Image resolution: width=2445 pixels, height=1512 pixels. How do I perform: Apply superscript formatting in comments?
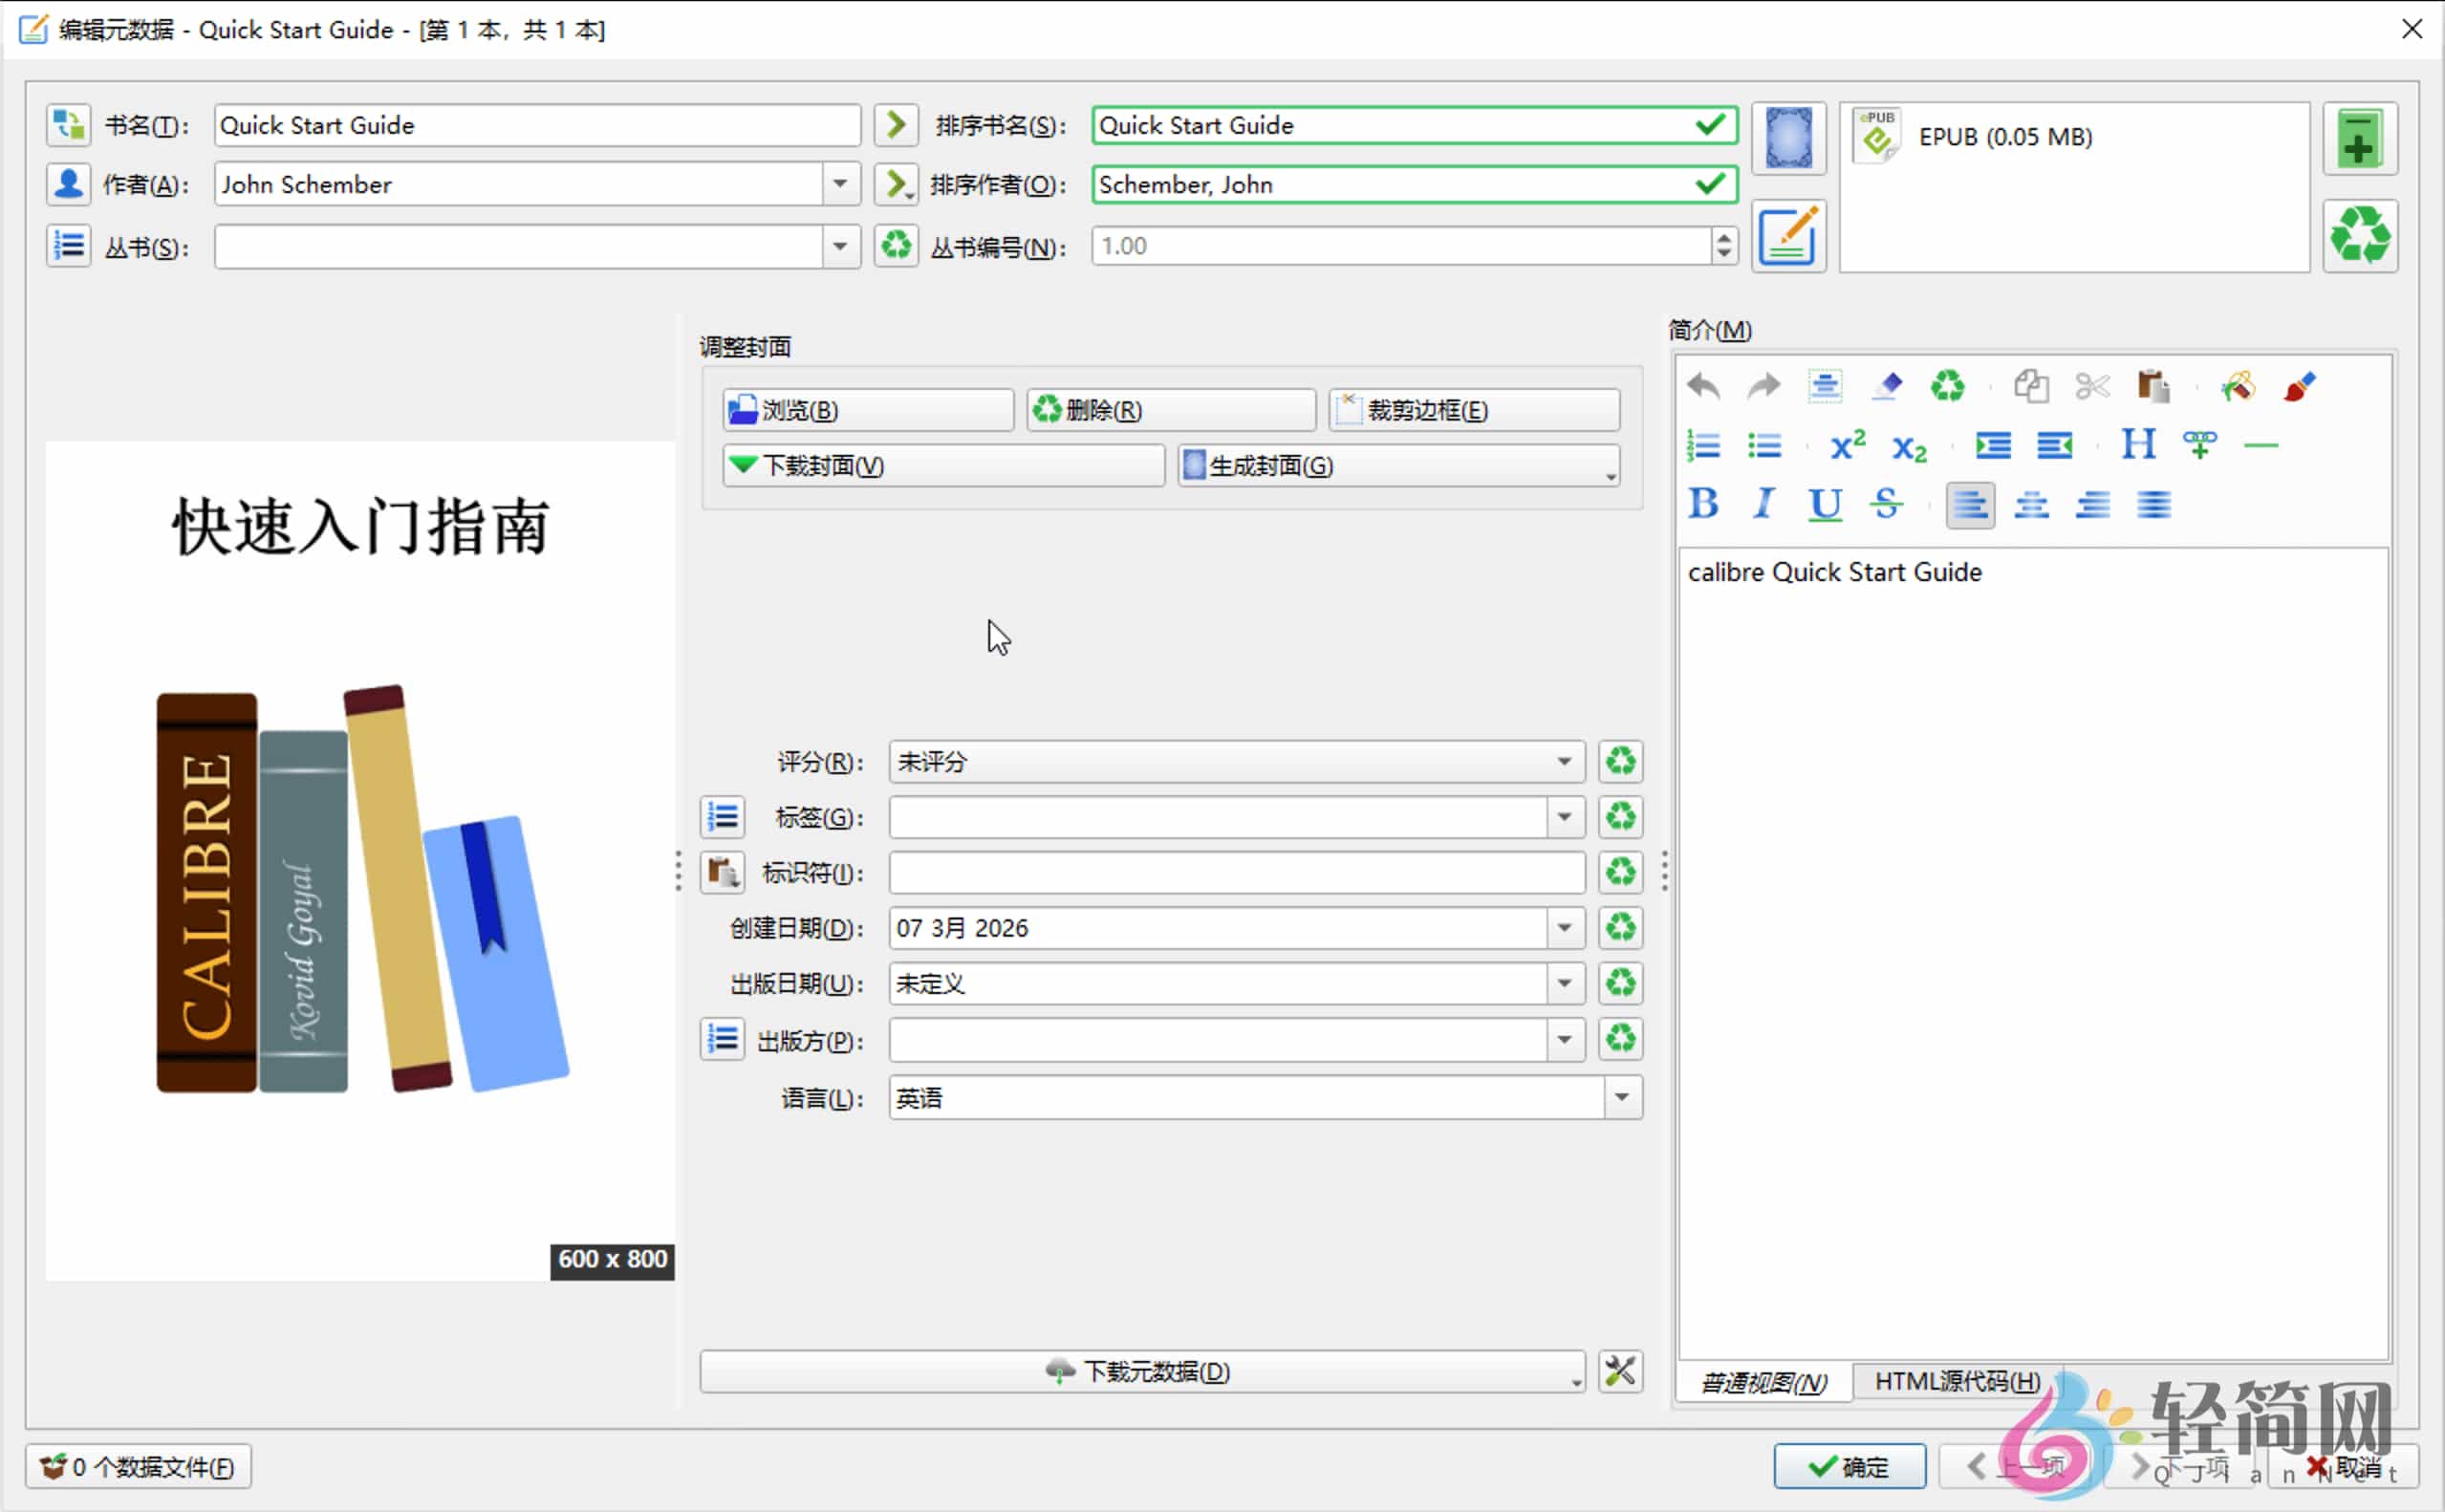[x=1845, y=445]
